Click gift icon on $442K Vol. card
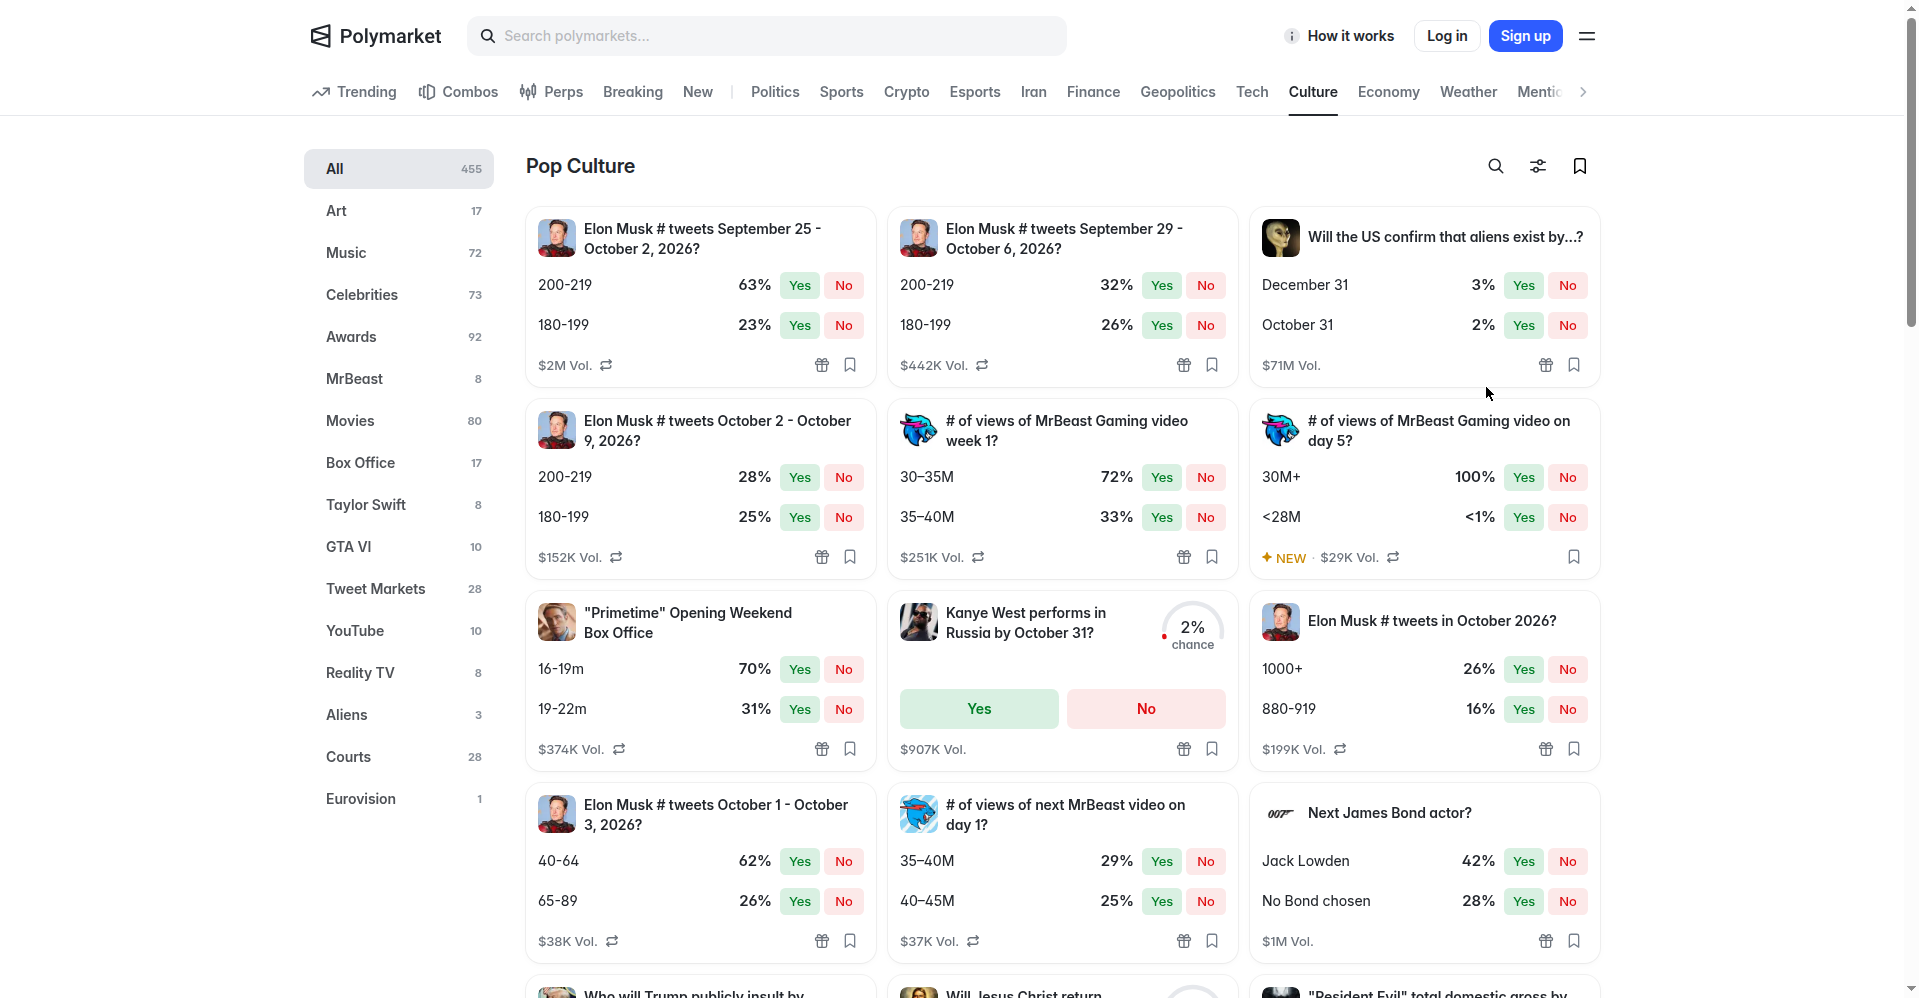 (1184, 365)
